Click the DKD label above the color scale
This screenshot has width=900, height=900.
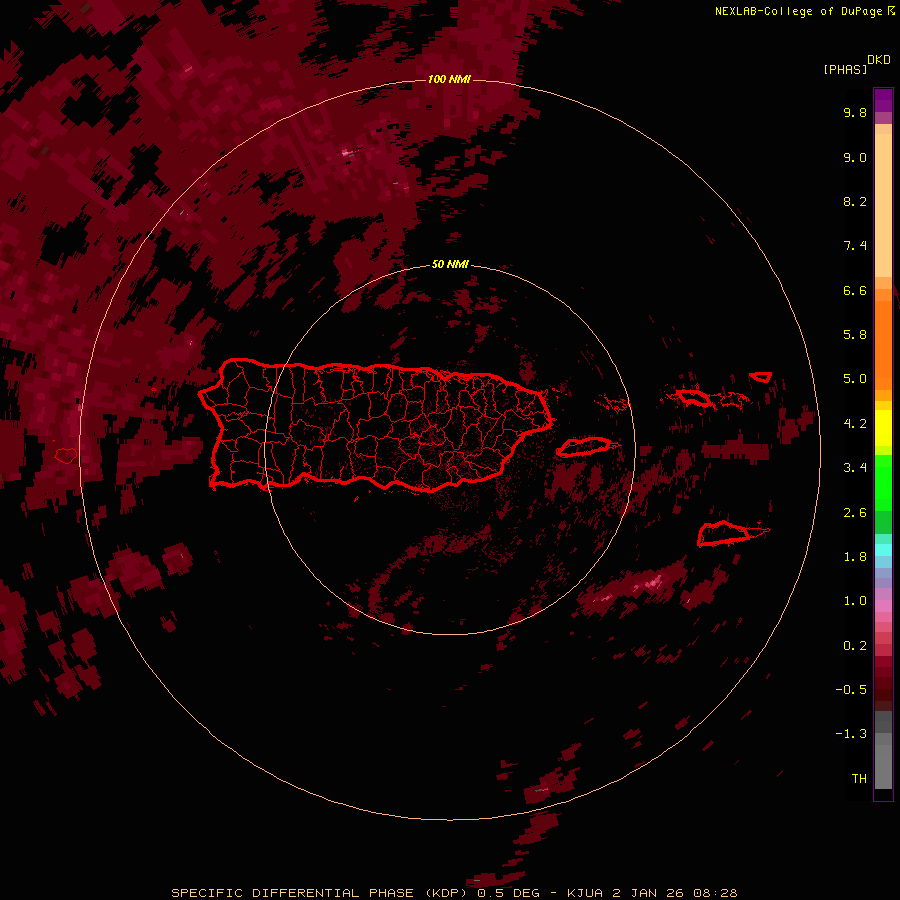879,60
